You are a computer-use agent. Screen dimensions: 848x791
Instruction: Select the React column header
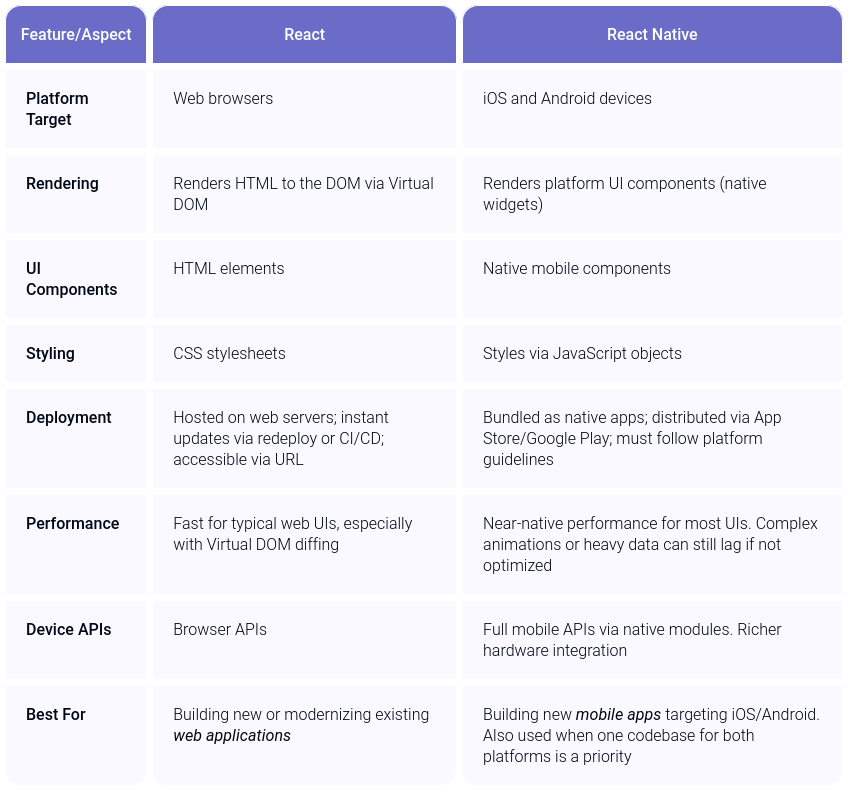tap(304, 34)
